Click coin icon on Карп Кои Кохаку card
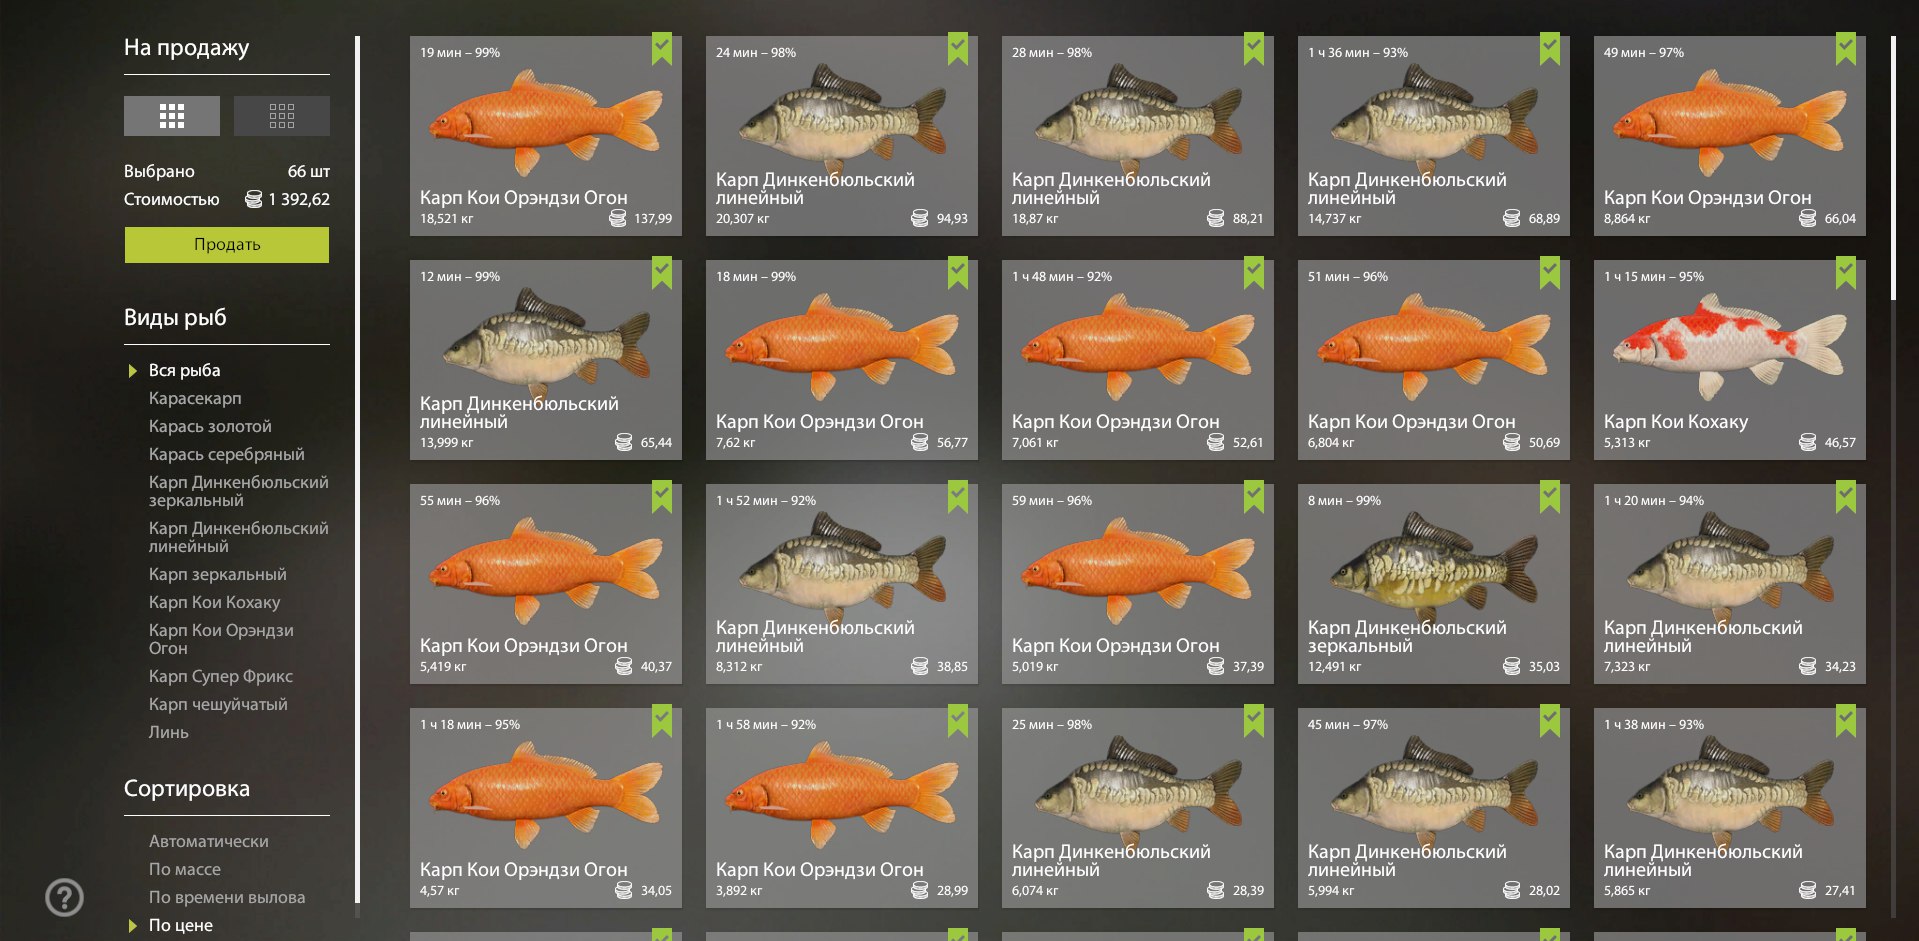The width and height of the screenshot is (1919, 941). coord(1807,442)
